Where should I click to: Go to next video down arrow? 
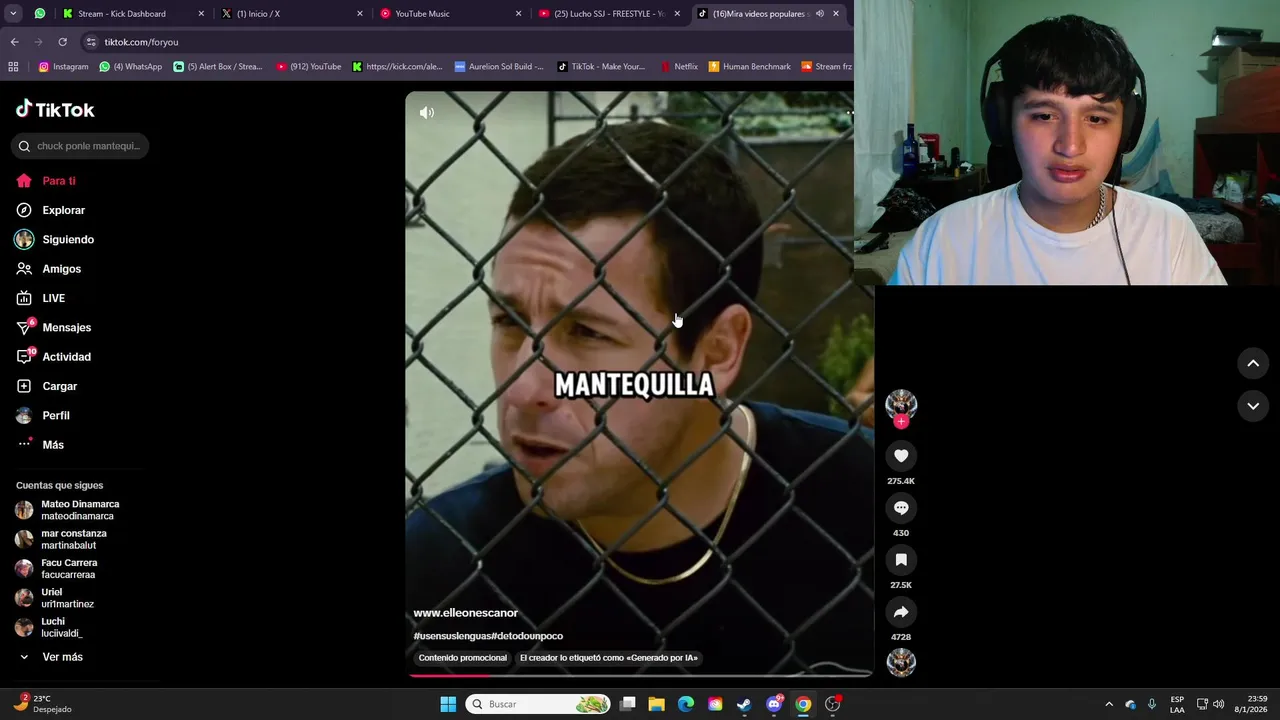[x=1253, y=406]
